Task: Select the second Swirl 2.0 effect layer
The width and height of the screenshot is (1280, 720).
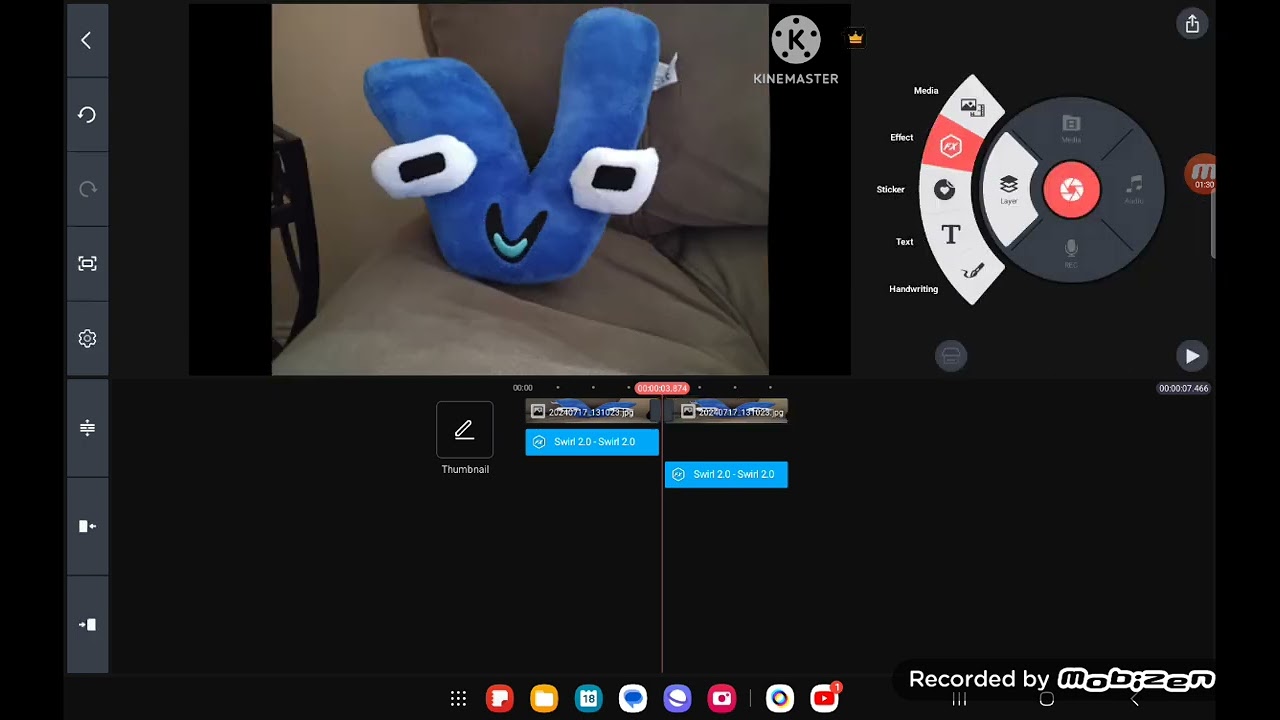Action: (x=726, y=474)
